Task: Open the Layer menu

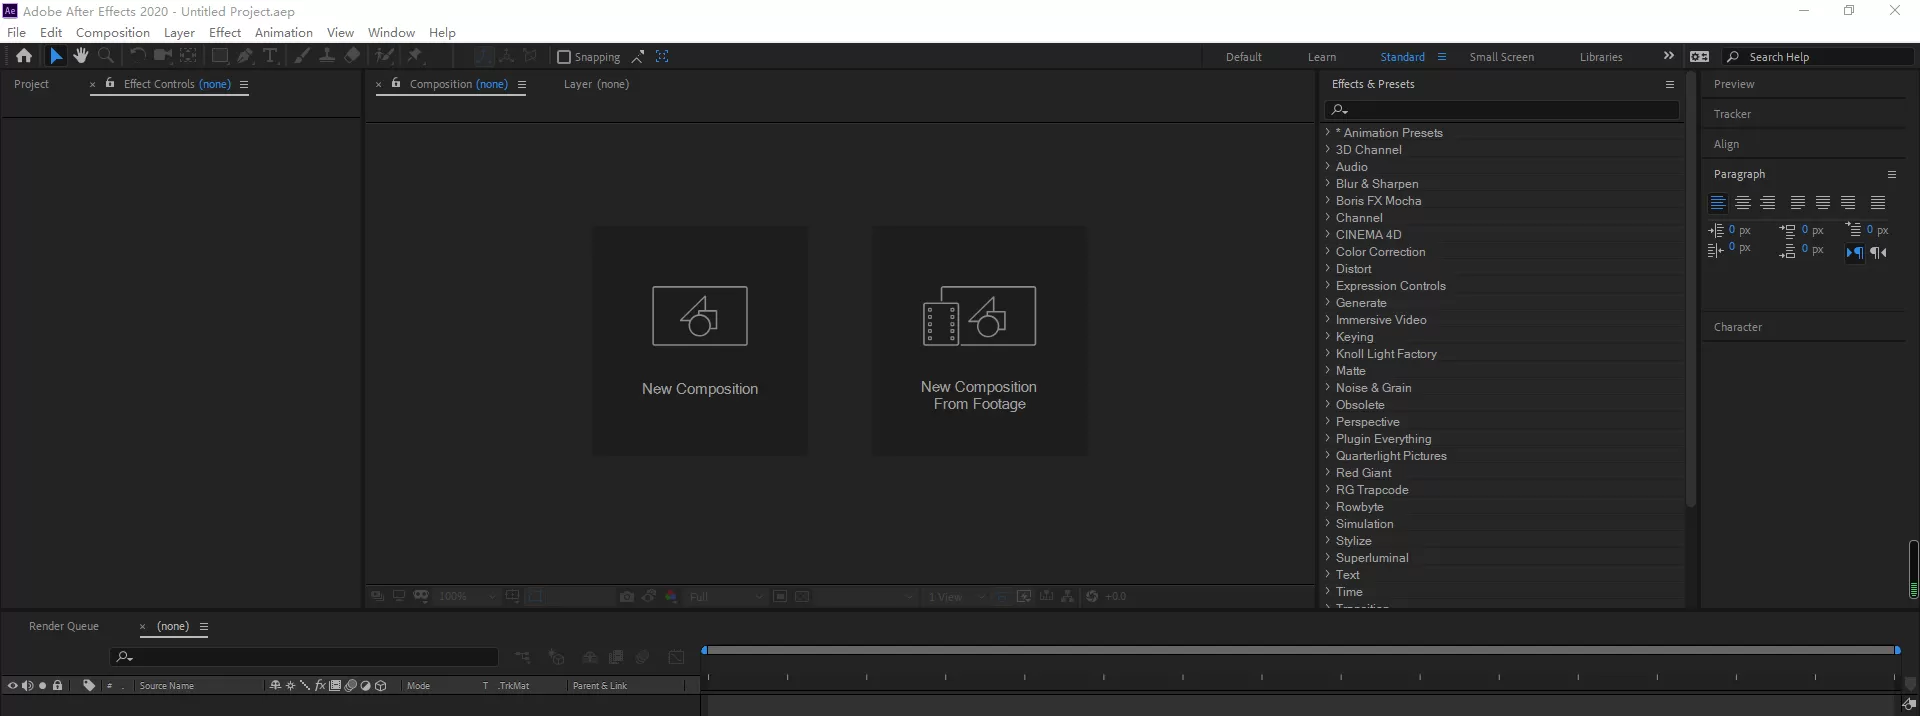Action: click(179, 32)
